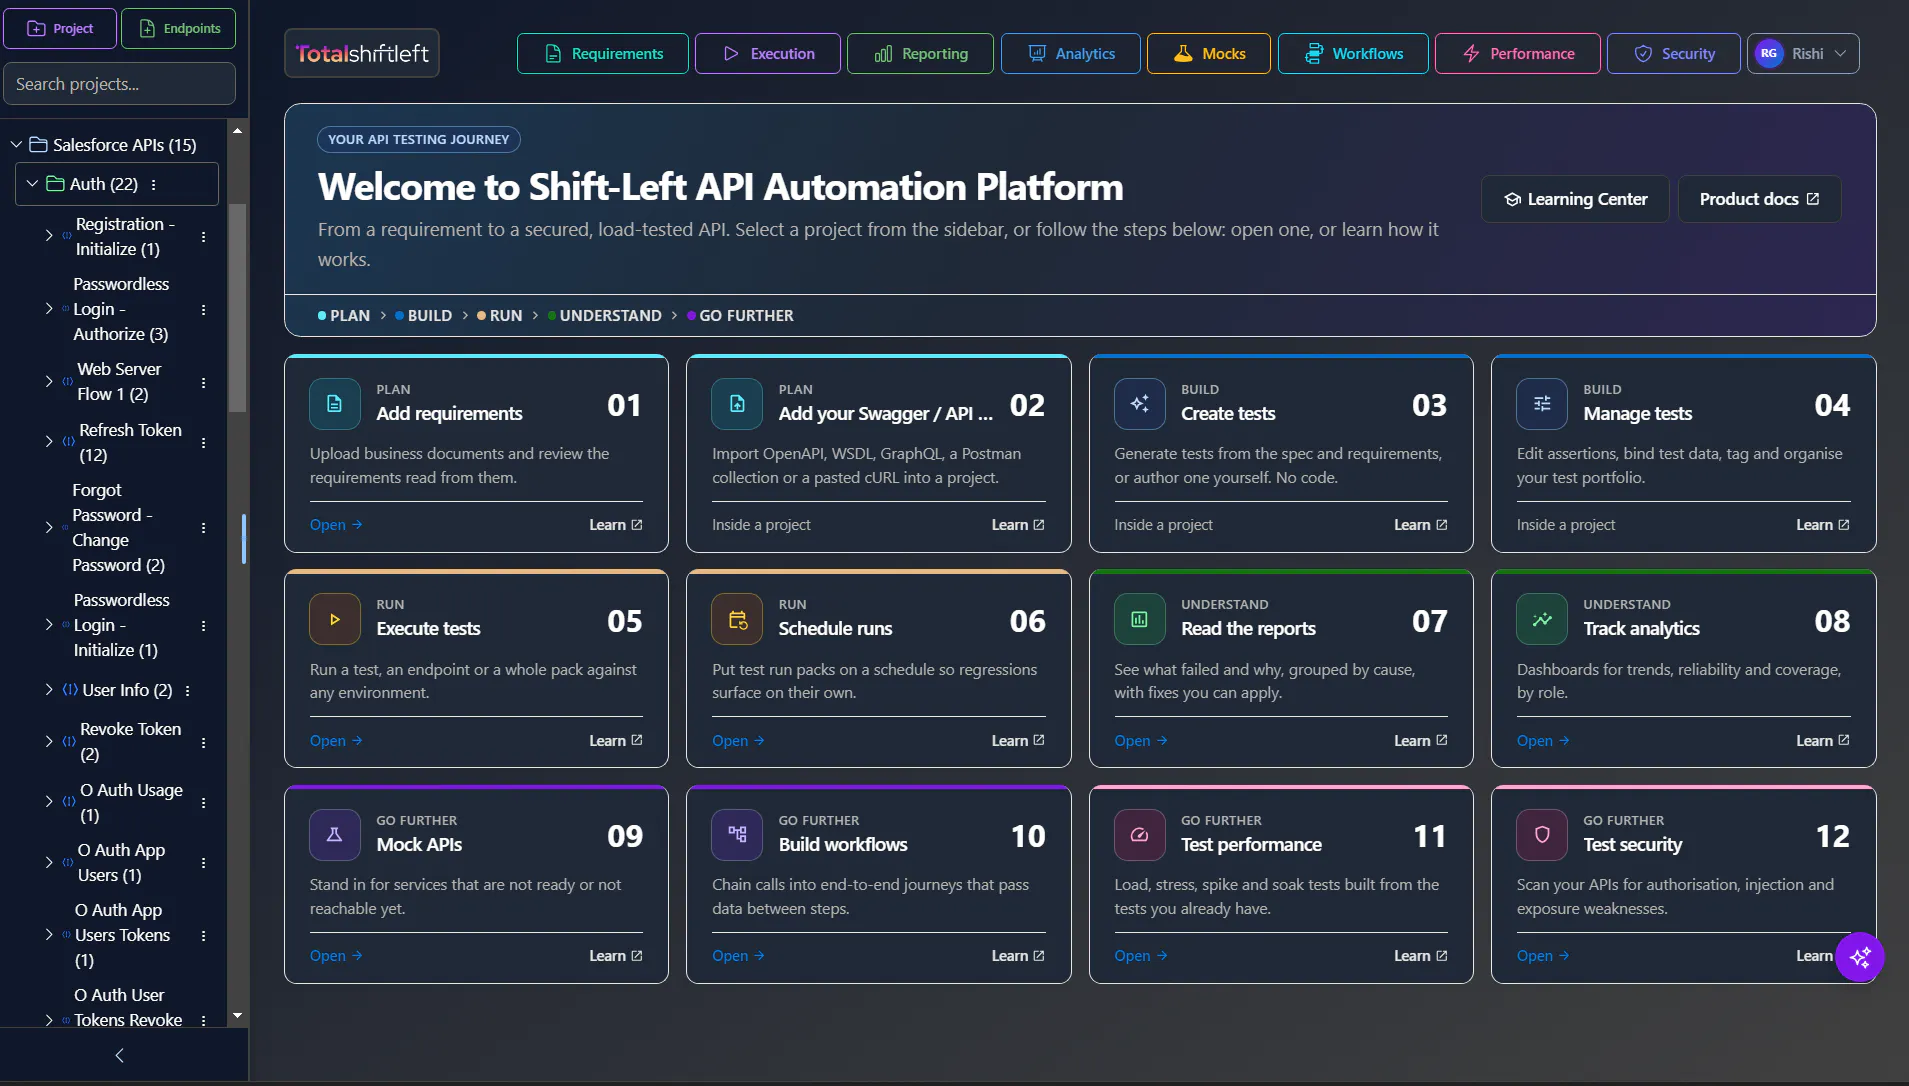Expand the Revoke Token (2) item

49,742
